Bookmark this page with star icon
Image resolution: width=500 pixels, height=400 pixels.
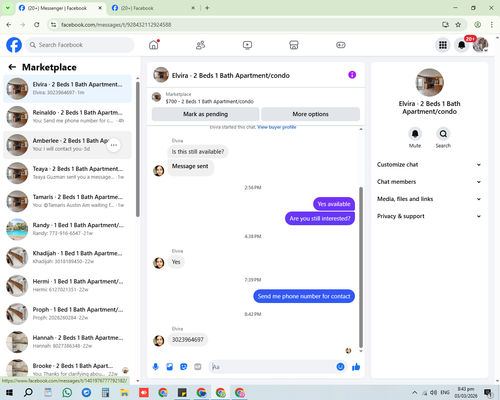pyautogui.click(x=458, y=25)
